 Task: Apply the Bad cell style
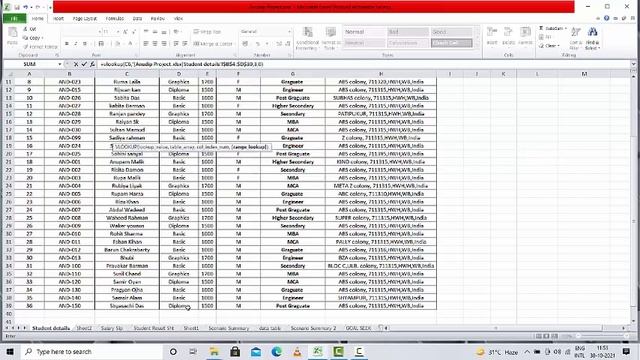pos(408,32)
